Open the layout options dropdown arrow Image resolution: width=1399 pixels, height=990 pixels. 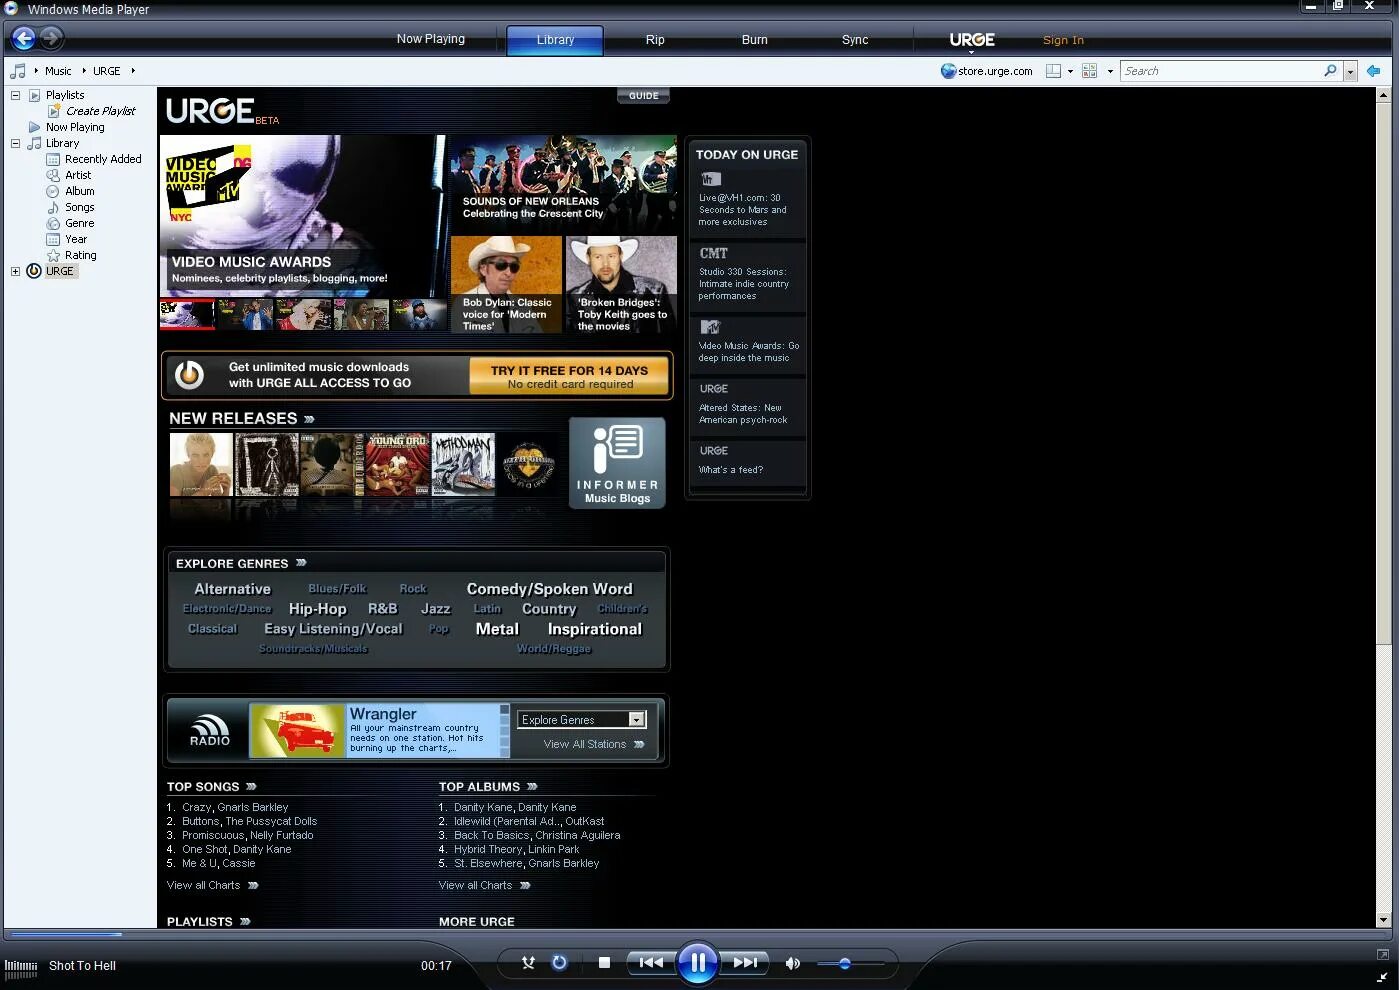[x=1070, y=71]
